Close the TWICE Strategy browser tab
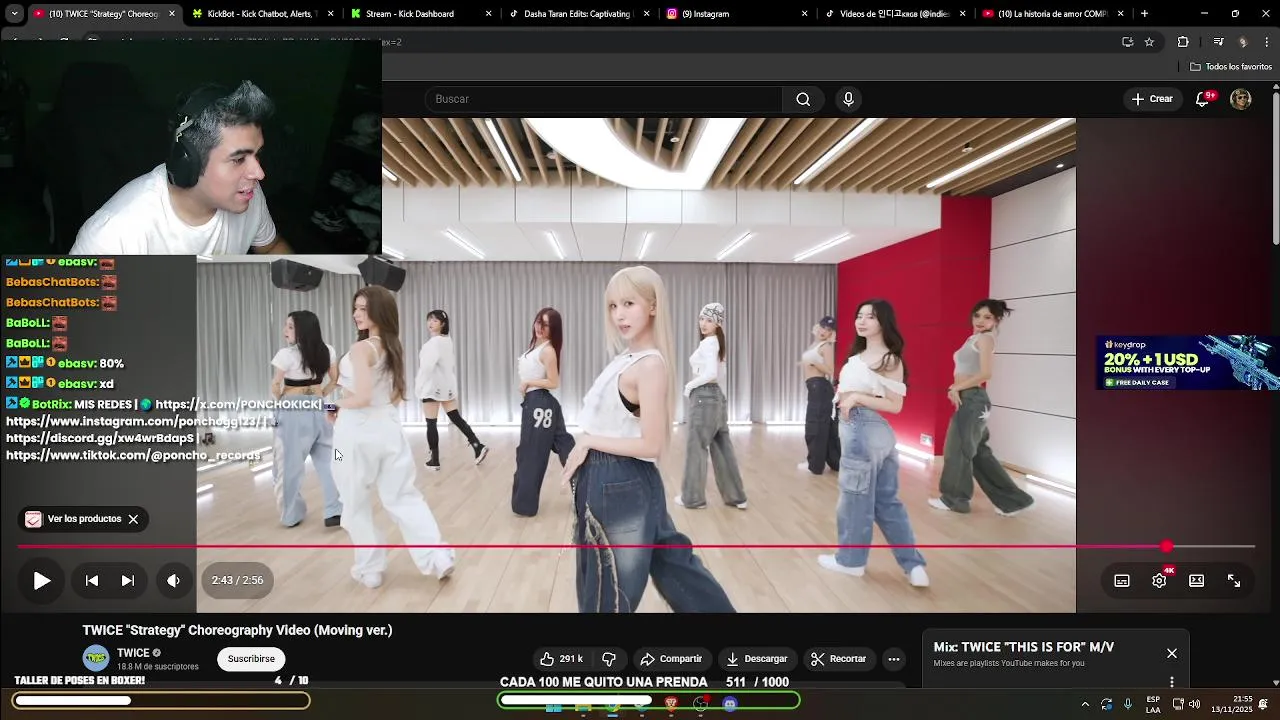Screen dimensions: 1280x720 coord(172,14)
